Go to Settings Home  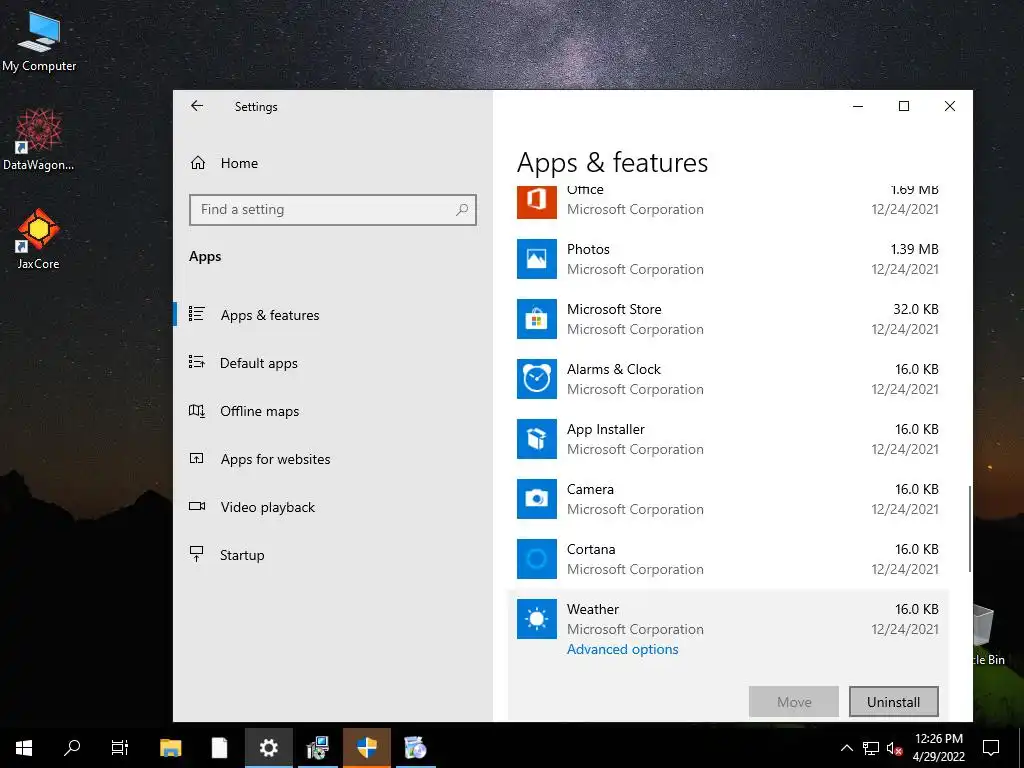333,163
